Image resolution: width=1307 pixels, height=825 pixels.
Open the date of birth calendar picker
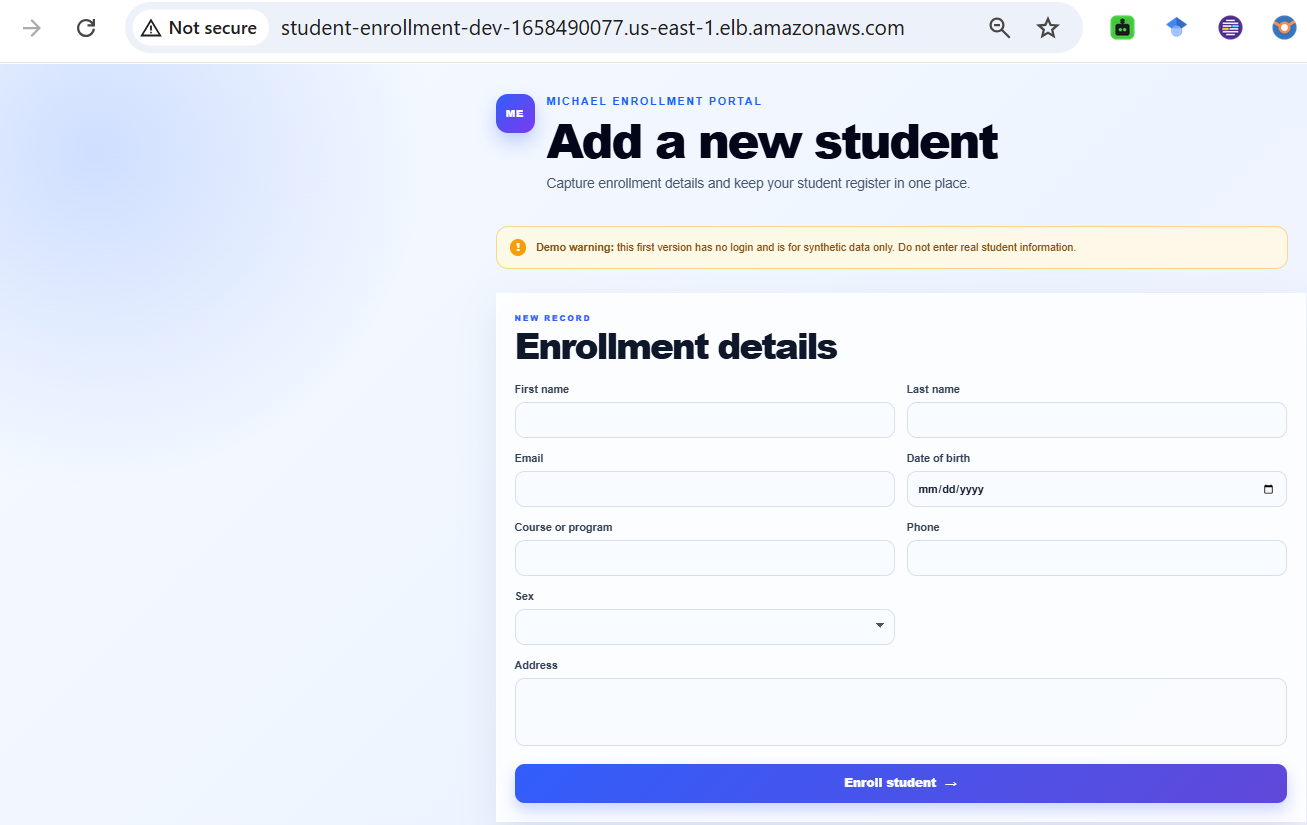pyautogui.click(x=1268, y=489)
